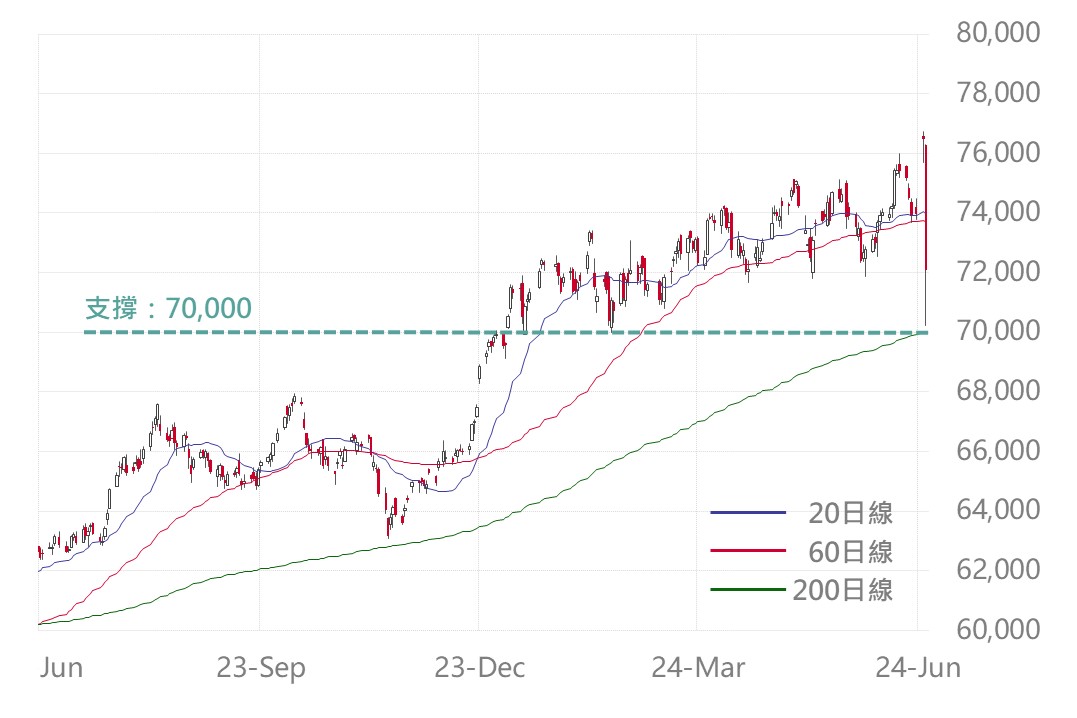Click the 支撐：70,000 support label
Viewport: 1077px width, 718px height.
168,308
